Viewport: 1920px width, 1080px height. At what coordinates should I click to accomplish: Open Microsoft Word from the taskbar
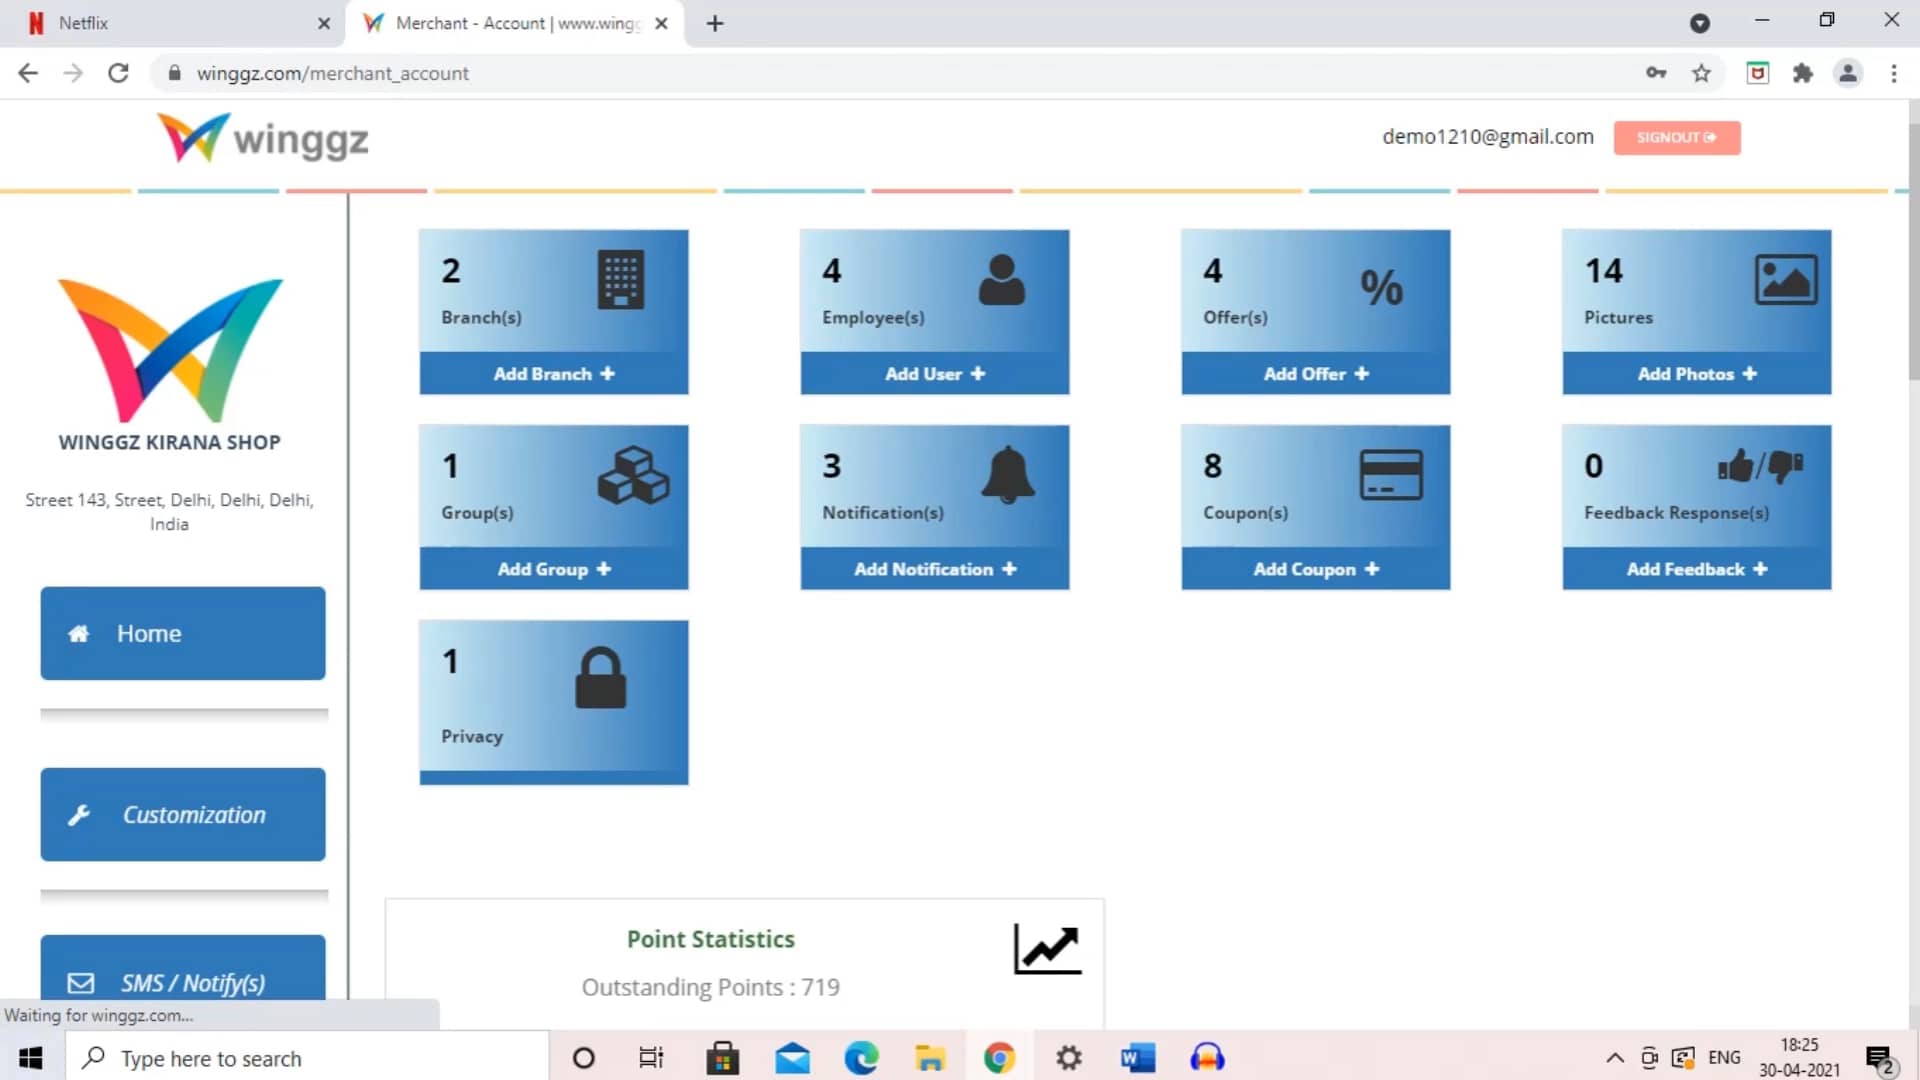click(1138, 1058)
